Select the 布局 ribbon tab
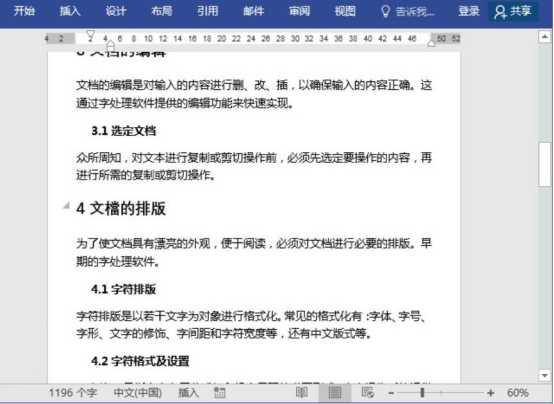554x404 pixels. tap(162, 11)
